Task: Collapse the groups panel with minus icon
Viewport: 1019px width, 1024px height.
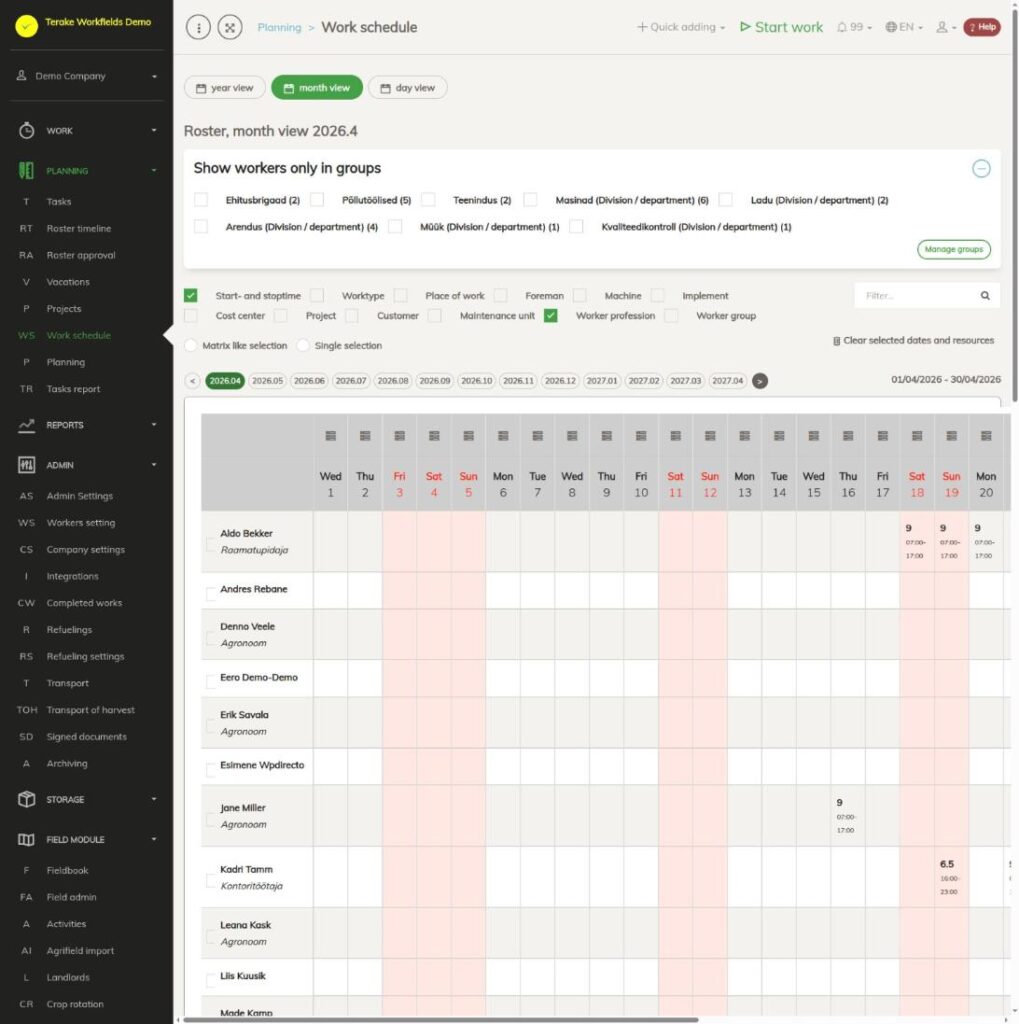Action: pyautogui.click(x=980, y=168)
